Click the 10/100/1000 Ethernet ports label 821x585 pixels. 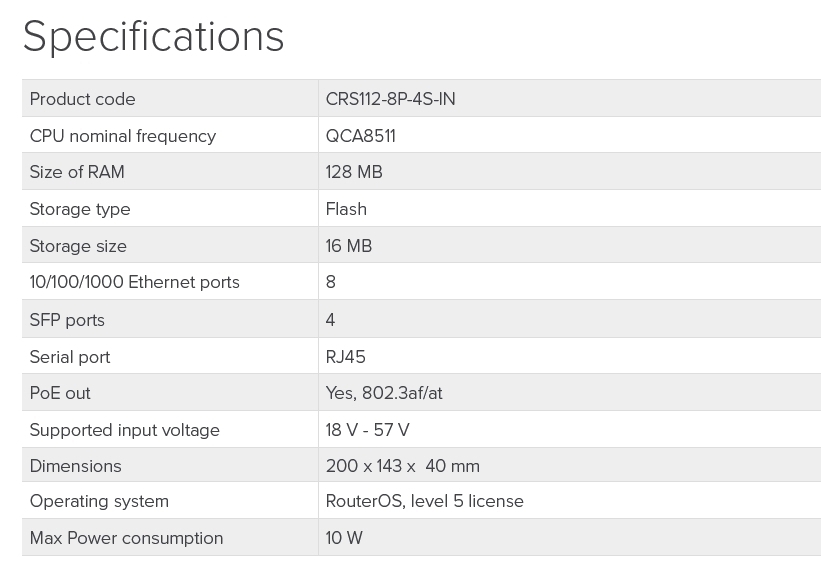(x=134, y=282)
